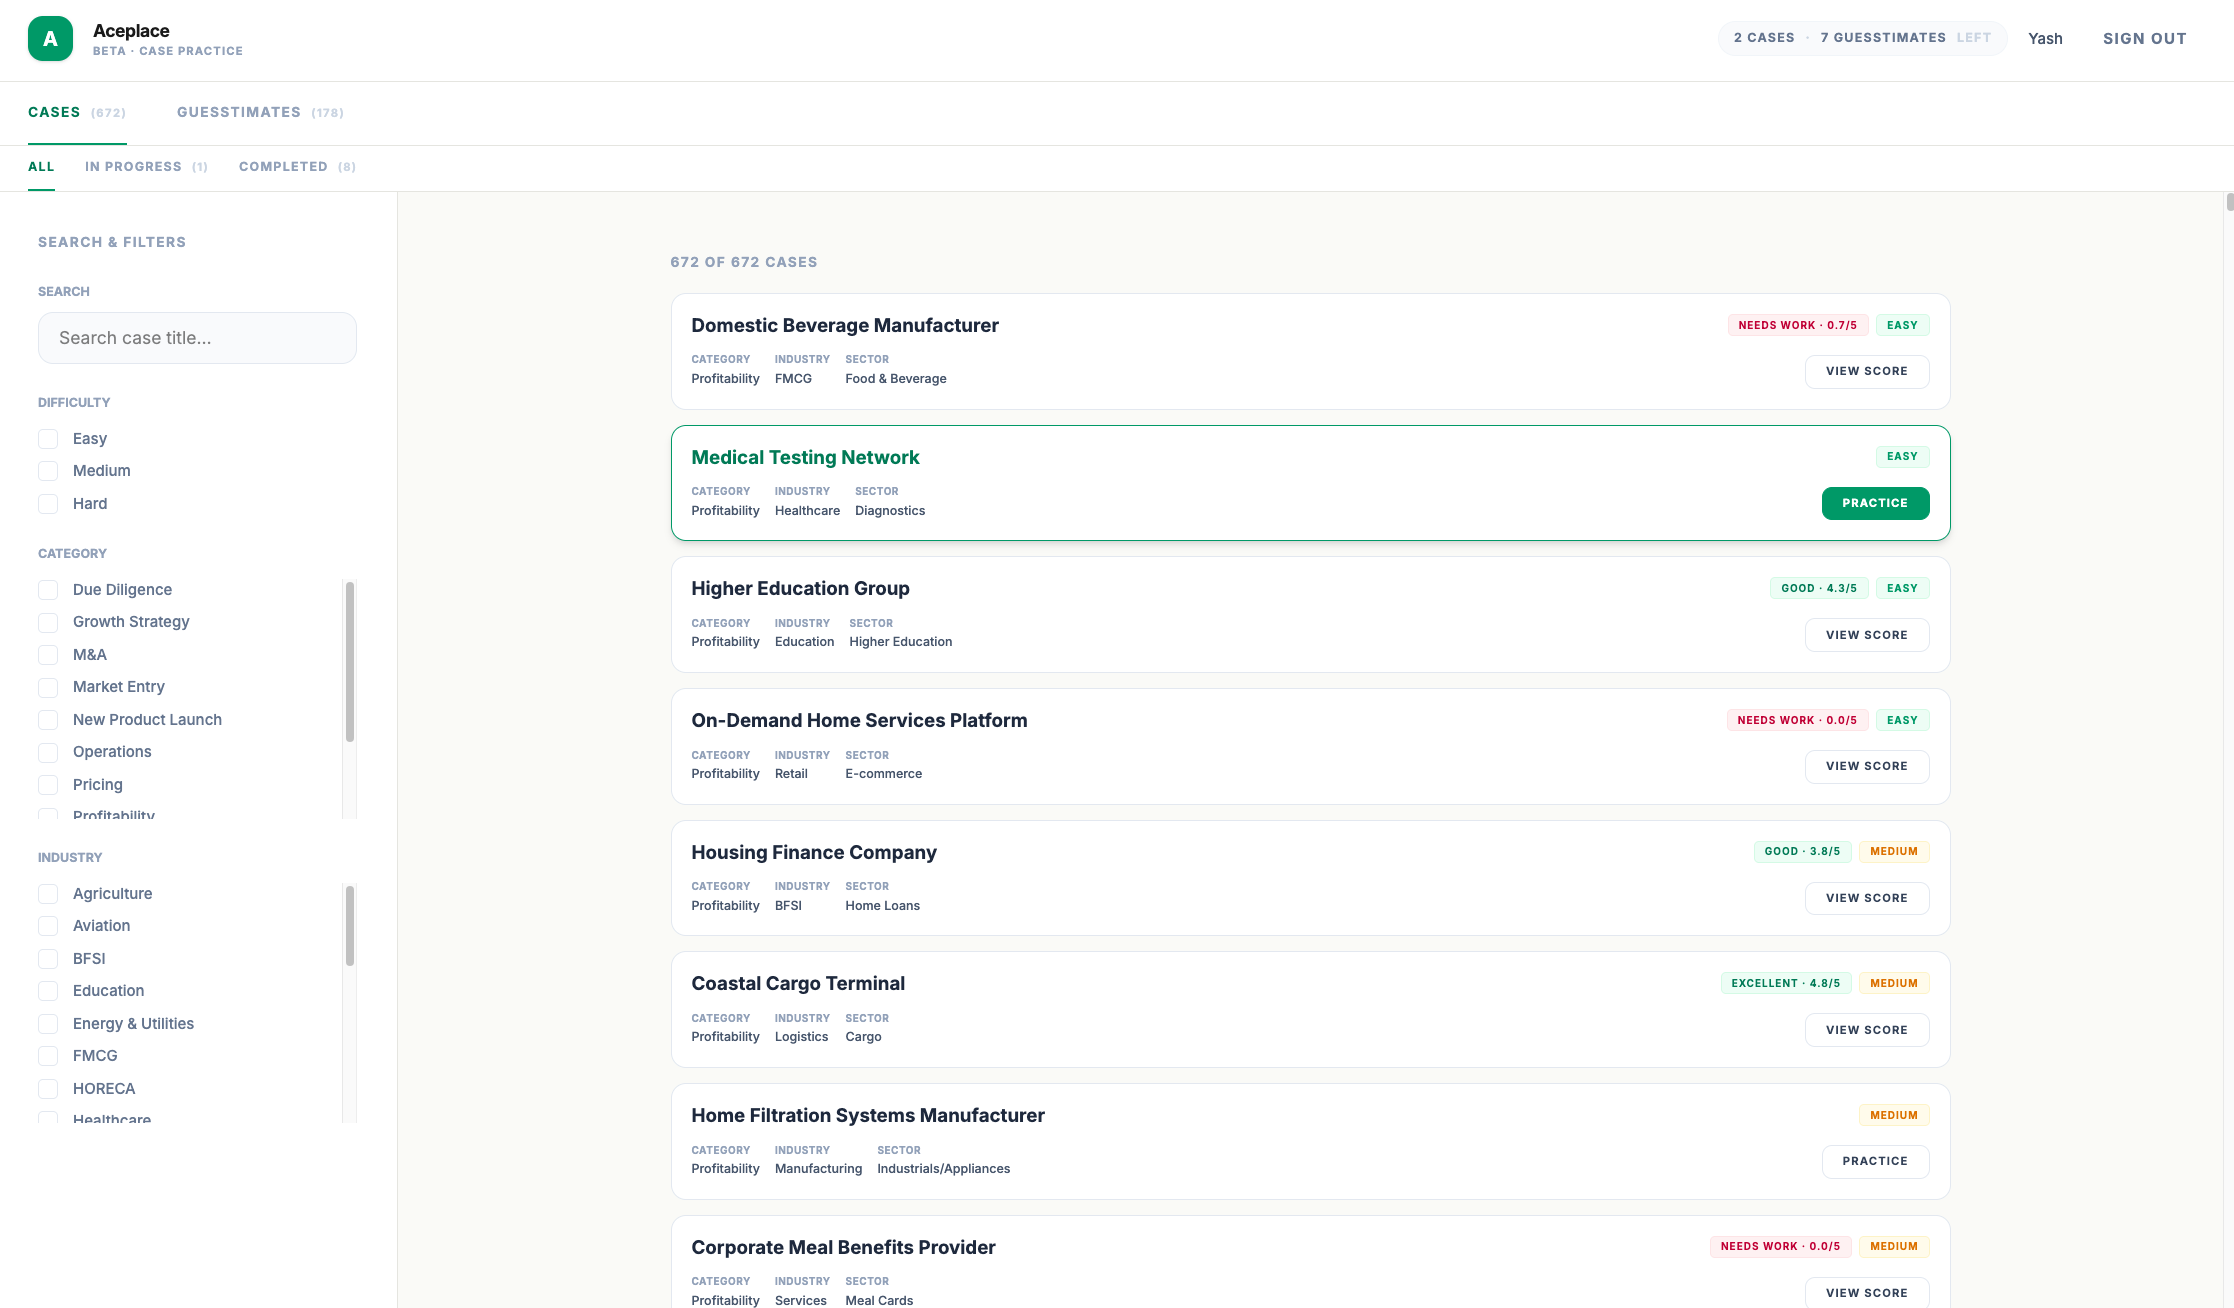Check the FMCG industry checkbox
This screenshot has height=1308, width=2234.
[48, 1056]
